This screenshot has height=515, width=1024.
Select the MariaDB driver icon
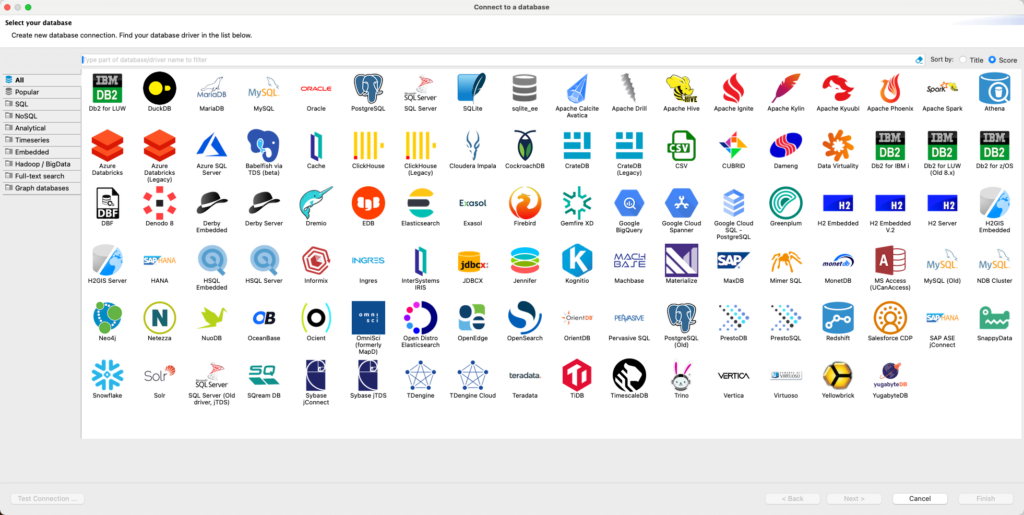[x=211, y=89]
